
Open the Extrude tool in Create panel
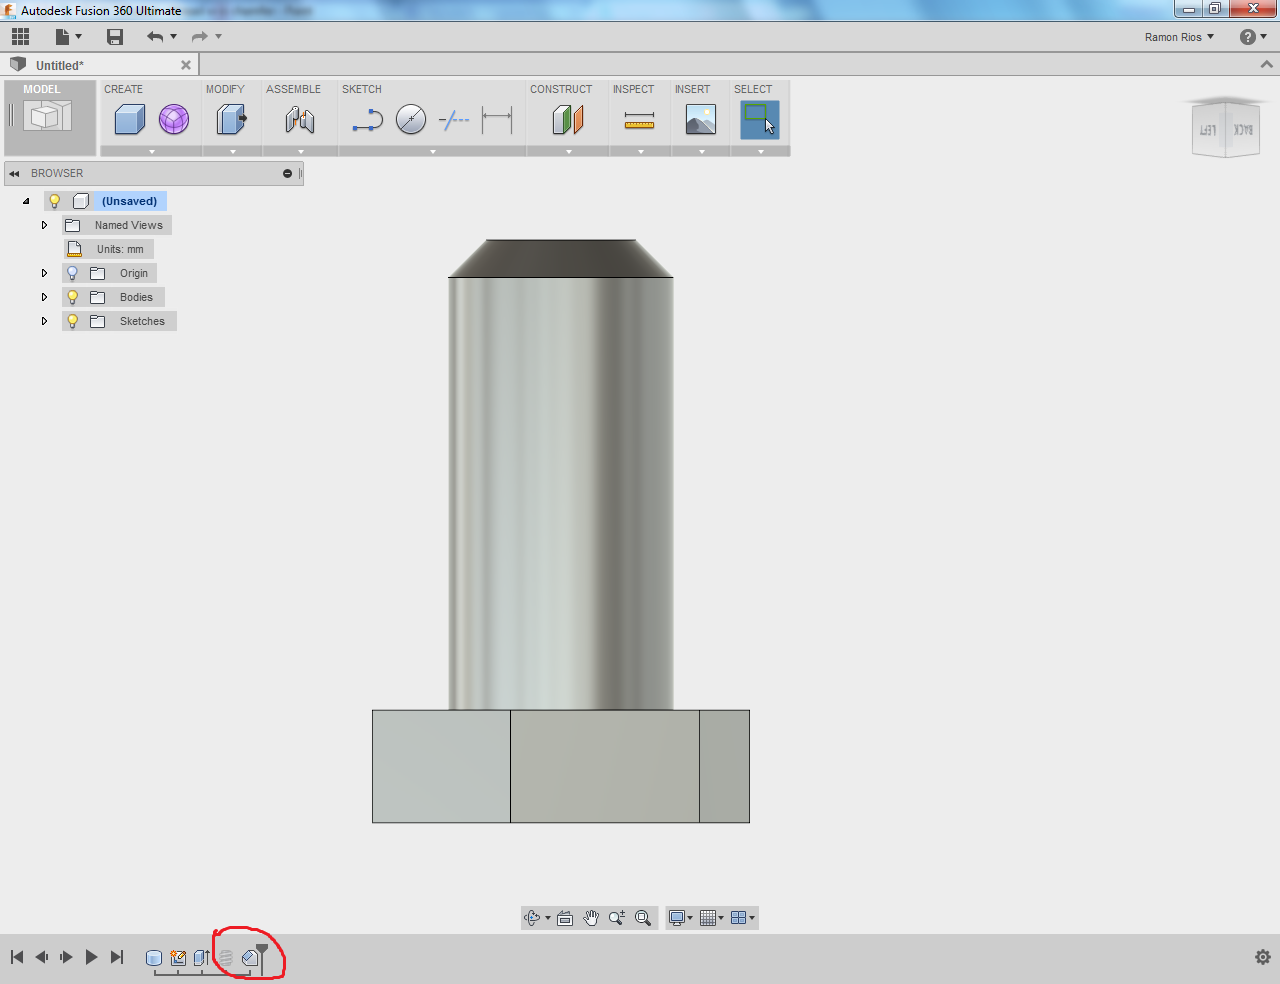[131, 118]
